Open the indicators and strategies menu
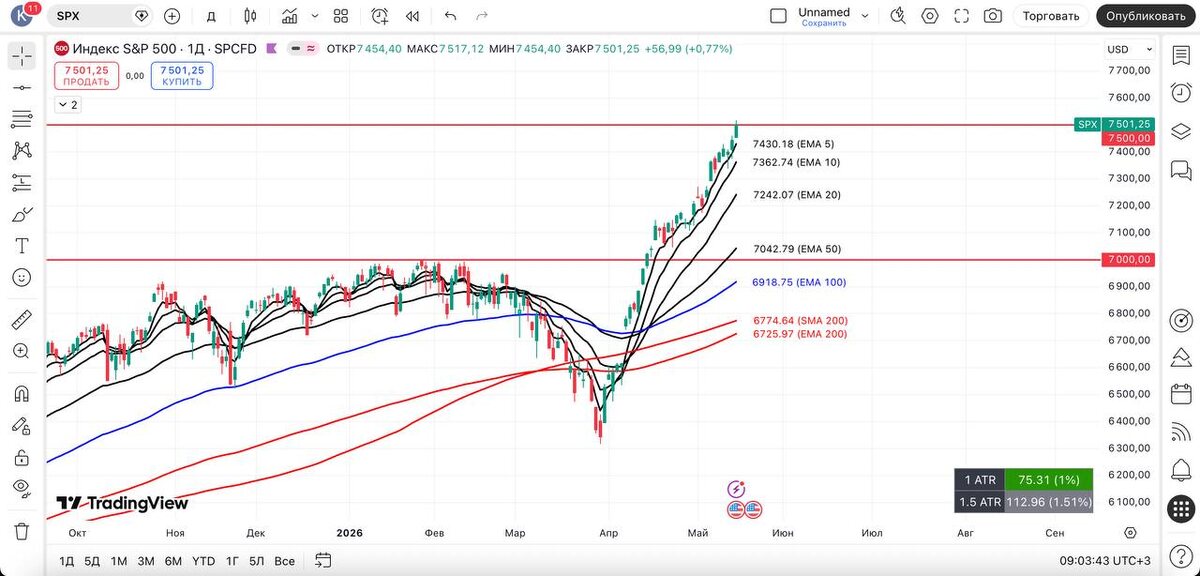 pos(289,16)
